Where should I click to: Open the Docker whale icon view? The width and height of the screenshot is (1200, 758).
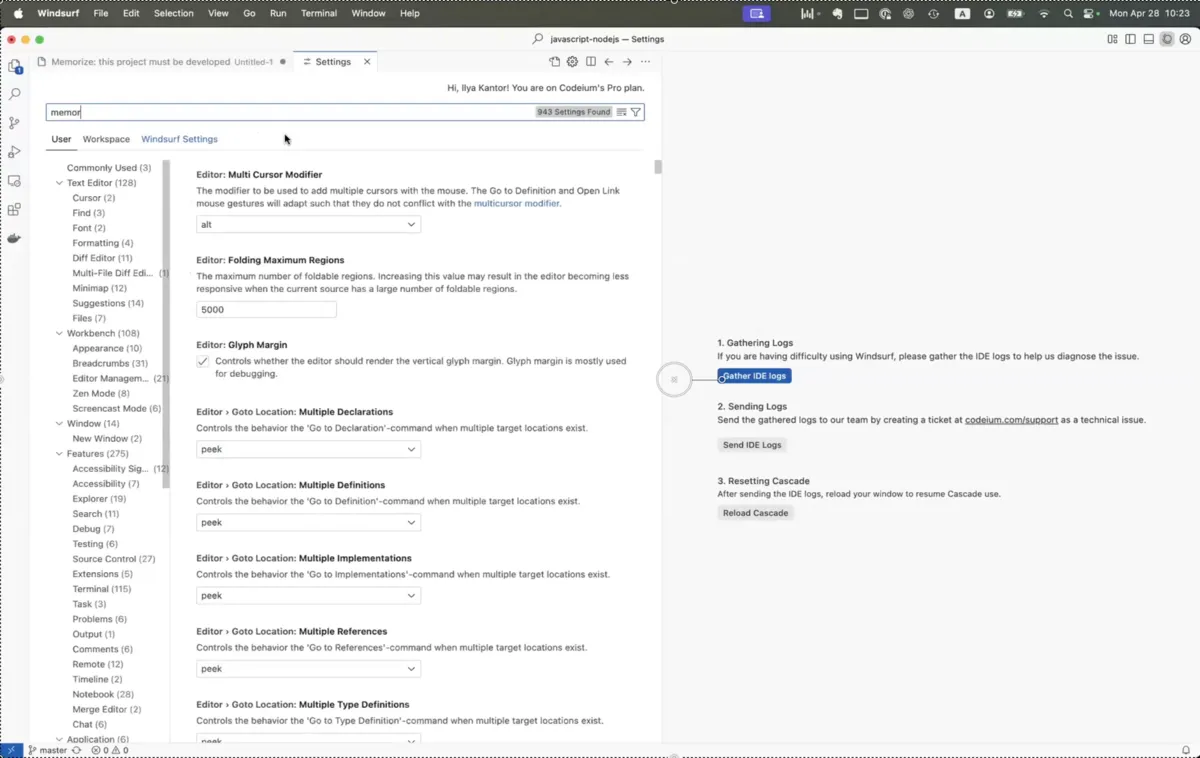point(14,239)
